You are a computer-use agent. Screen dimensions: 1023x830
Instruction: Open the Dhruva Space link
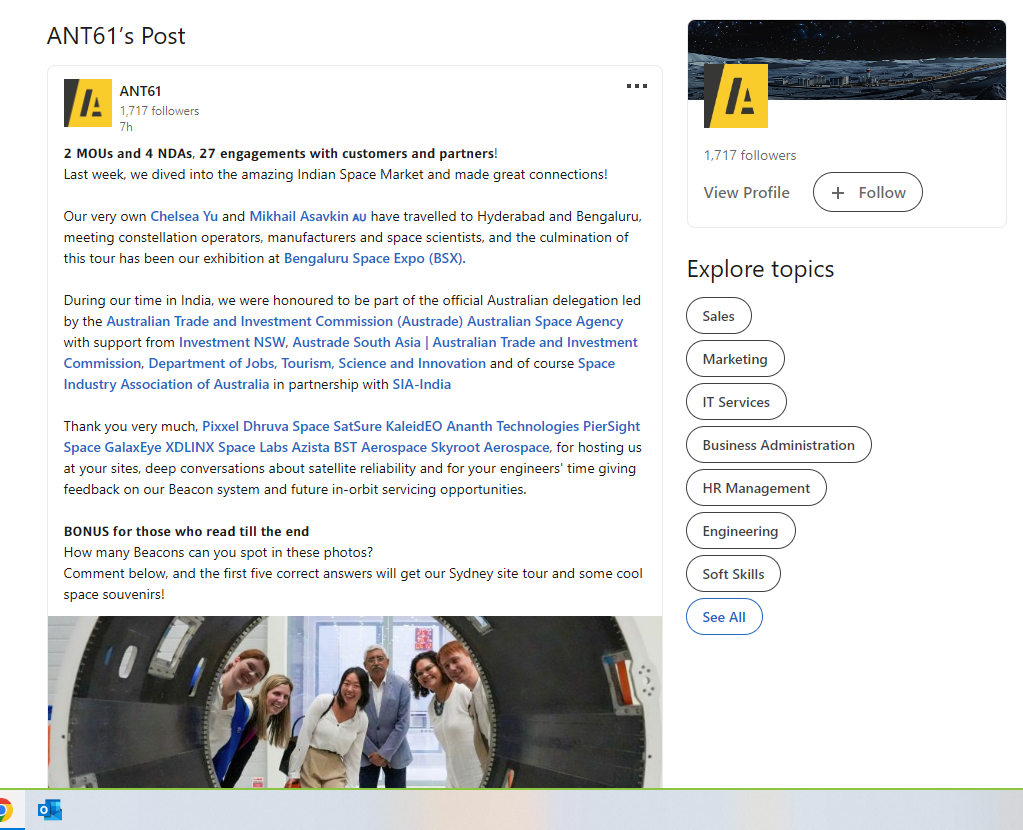point(286,427)
